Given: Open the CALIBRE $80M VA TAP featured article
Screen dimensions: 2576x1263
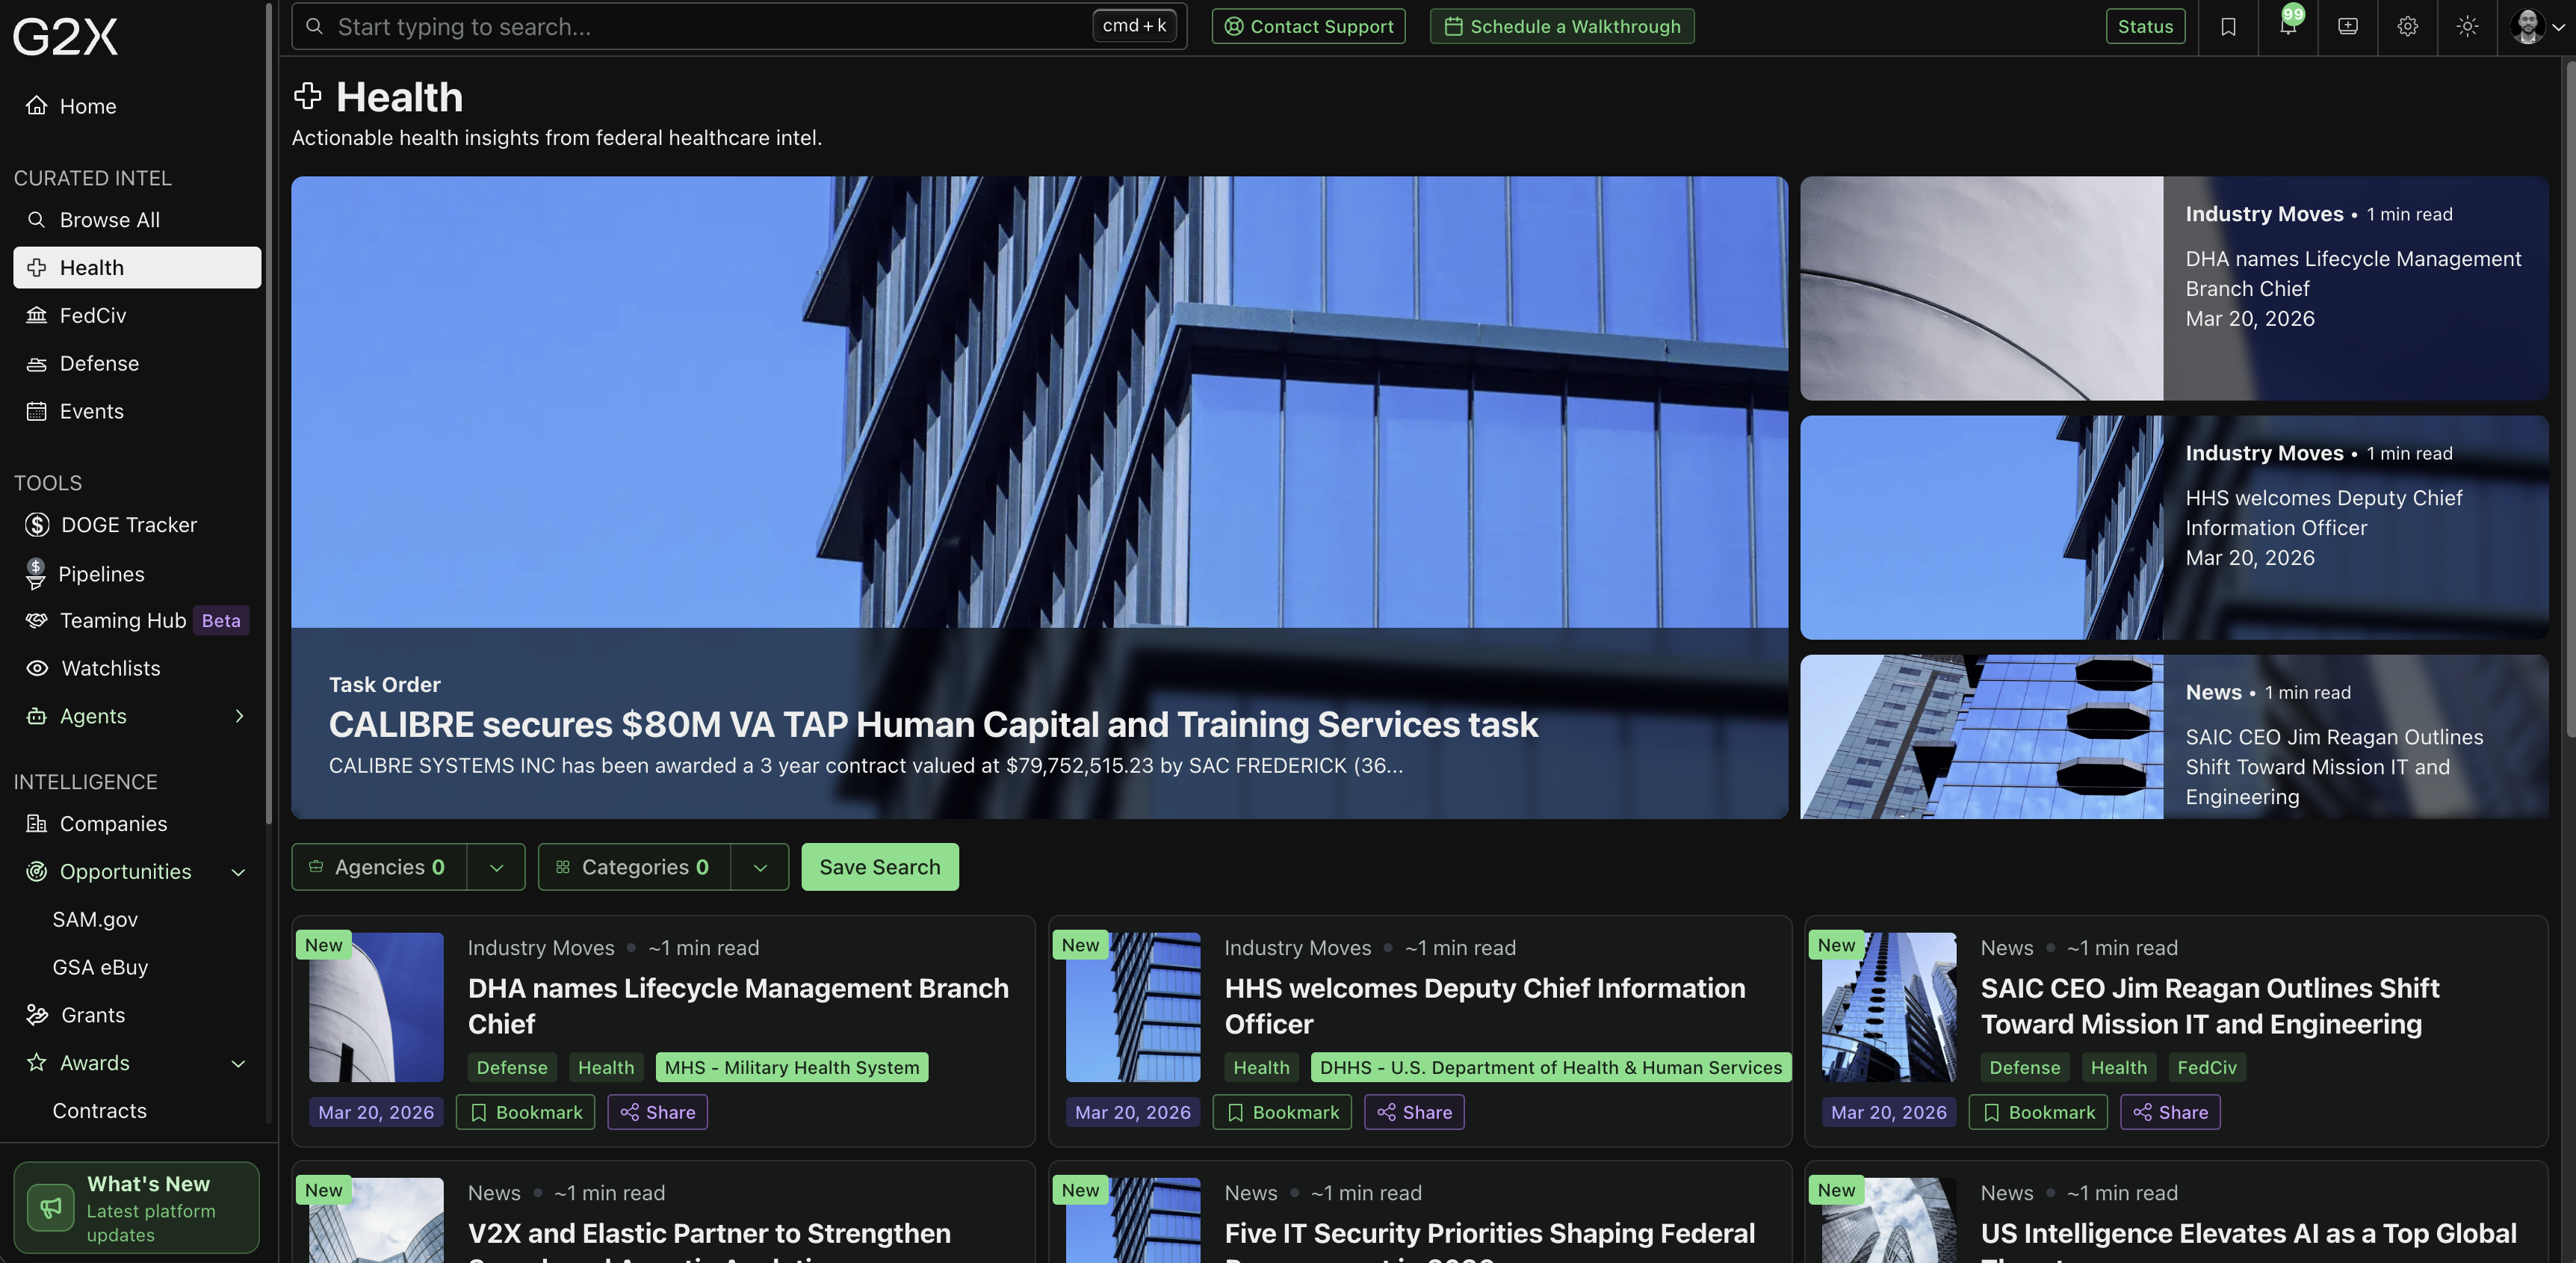Looking at the screenshot, I should 1039,498.
